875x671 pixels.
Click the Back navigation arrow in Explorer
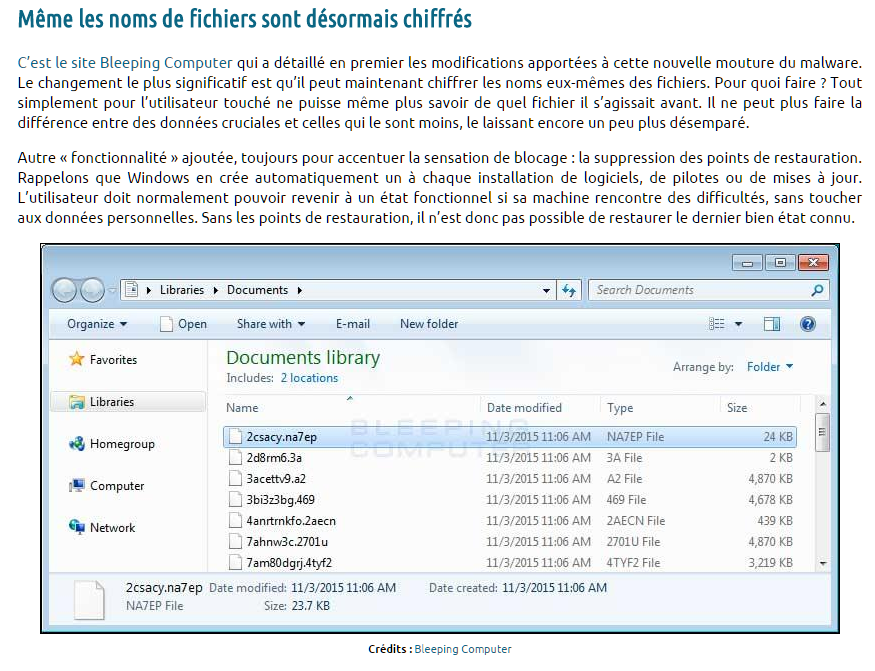point(64,290)
